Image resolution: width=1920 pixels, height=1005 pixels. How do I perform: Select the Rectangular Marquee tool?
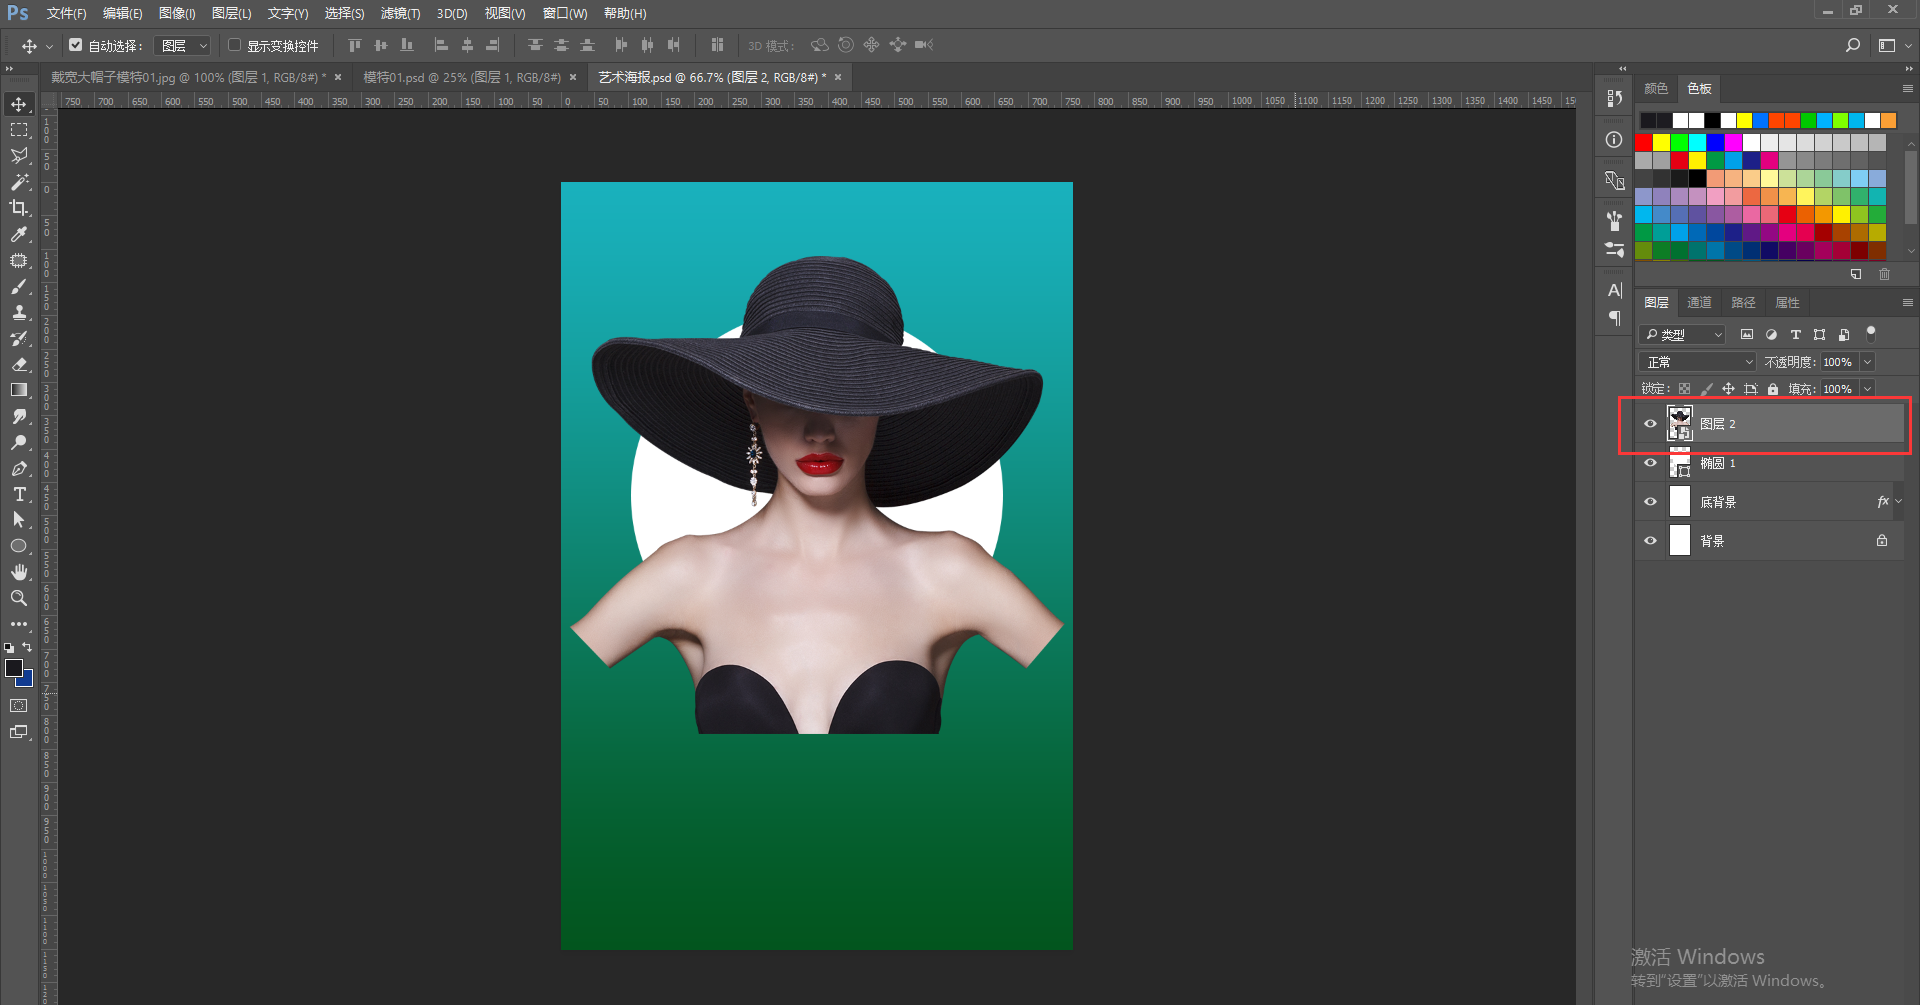click(19, 130)
